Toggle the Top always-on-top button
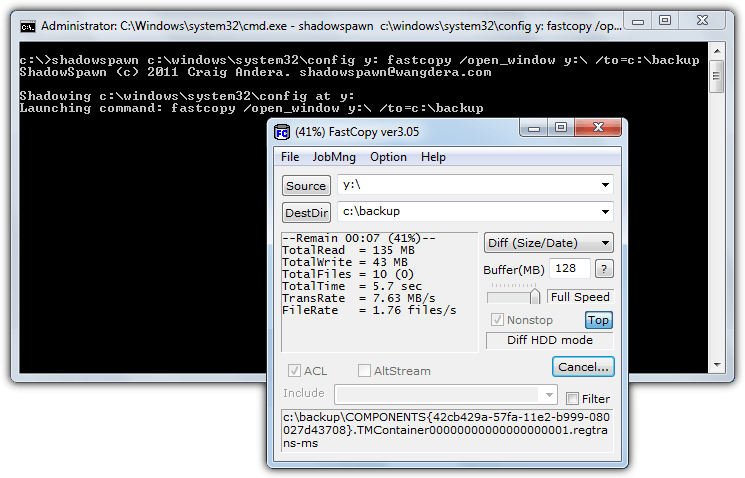The height and width of the screenshot is (478, 745). [x=598, y=320]
